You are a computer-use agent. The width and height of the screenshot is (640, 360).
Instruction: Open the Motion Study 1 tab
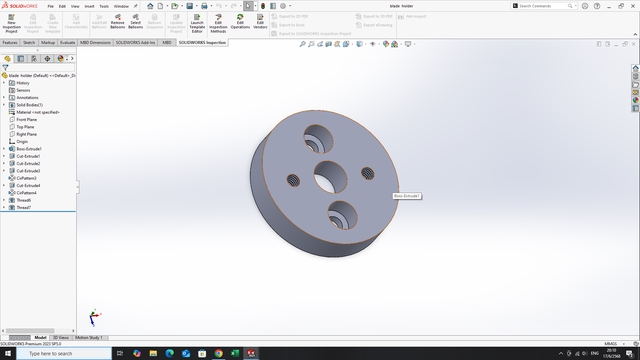coord(89,338)
